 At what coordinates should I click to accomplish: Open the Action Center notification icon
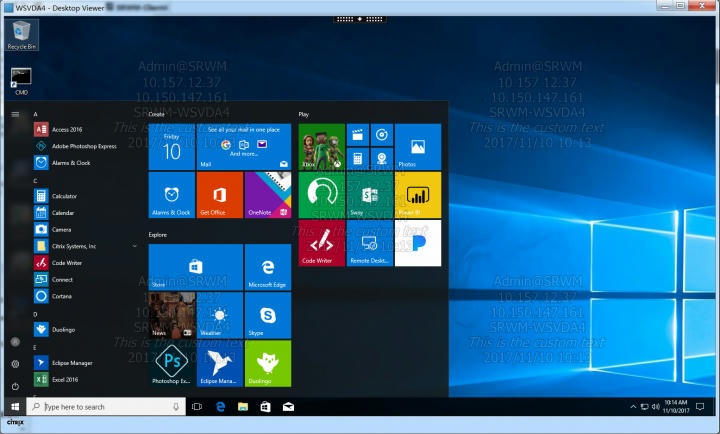pos(700,407)
